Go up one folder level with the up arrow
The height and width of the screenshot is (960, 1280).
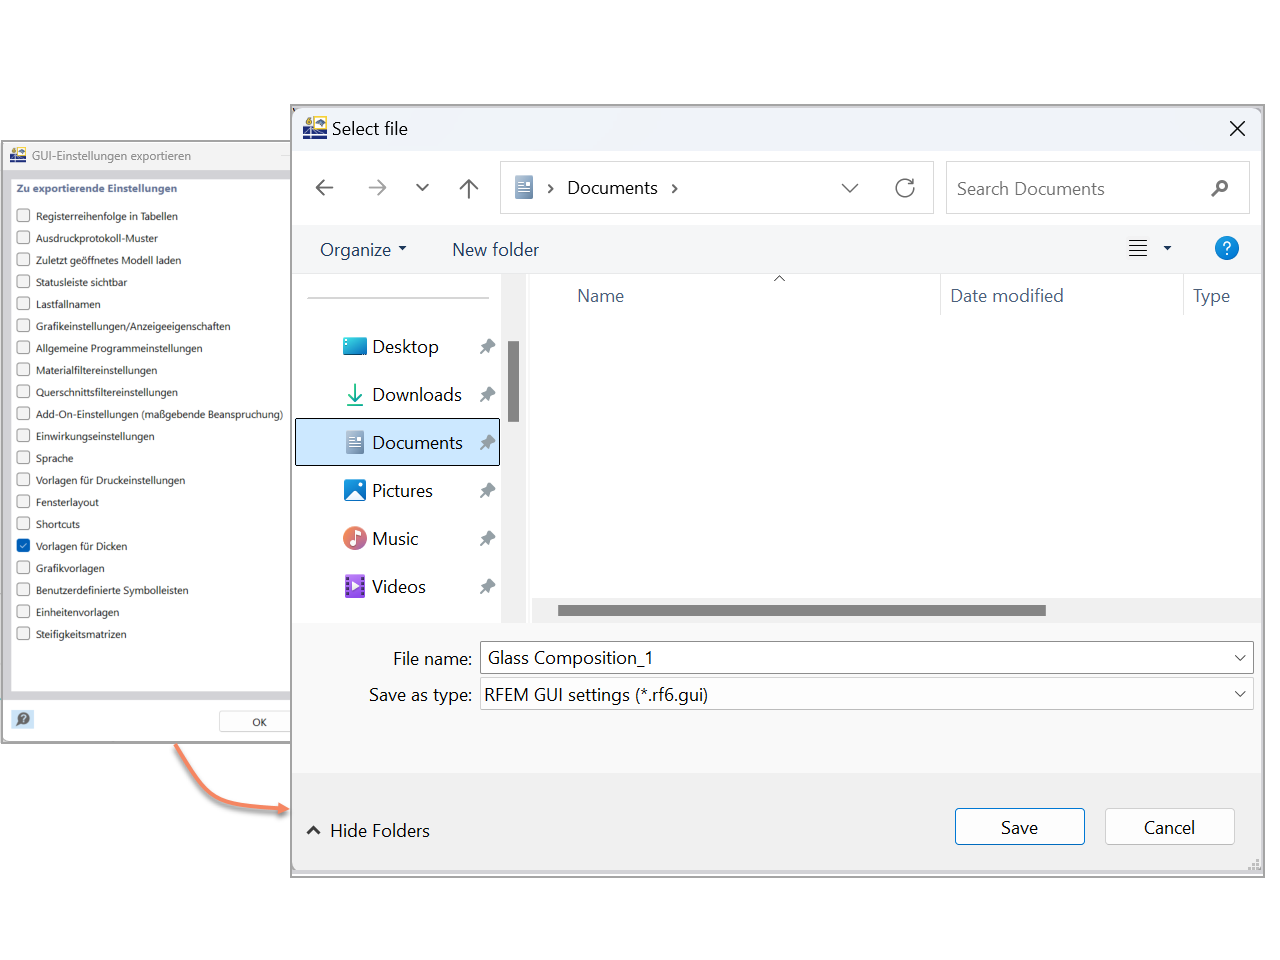(x=468, y=187)
